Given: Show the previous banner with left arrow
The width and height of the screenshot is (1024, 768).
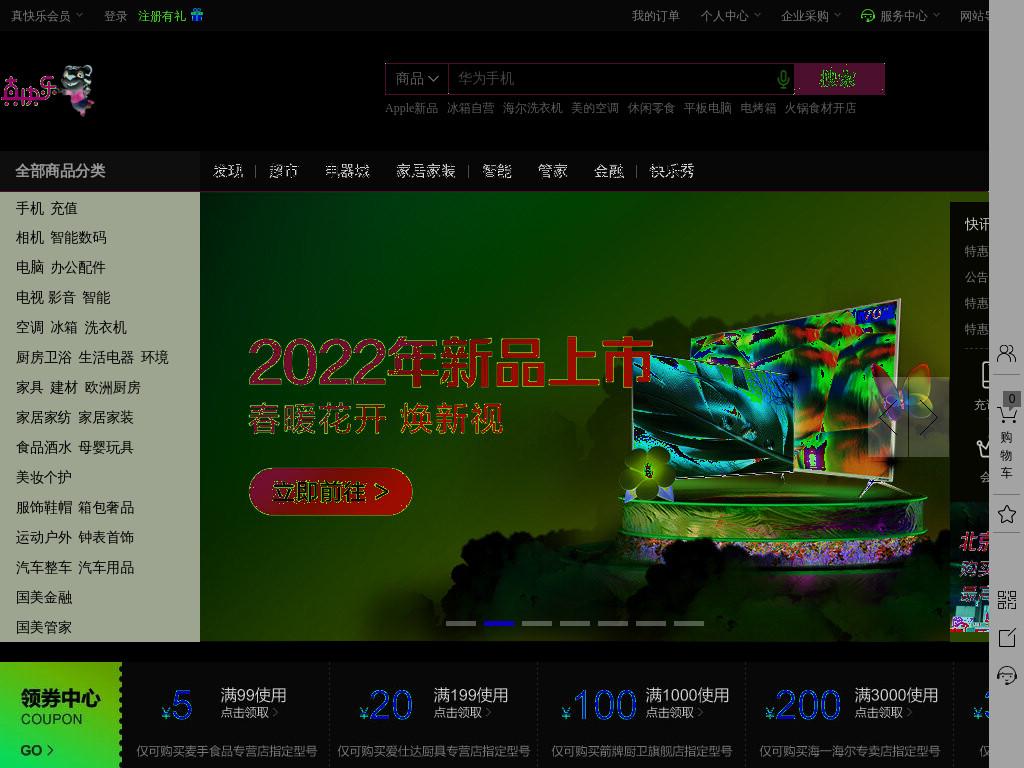Looking at the screenshot, I should tap(888, 417).
